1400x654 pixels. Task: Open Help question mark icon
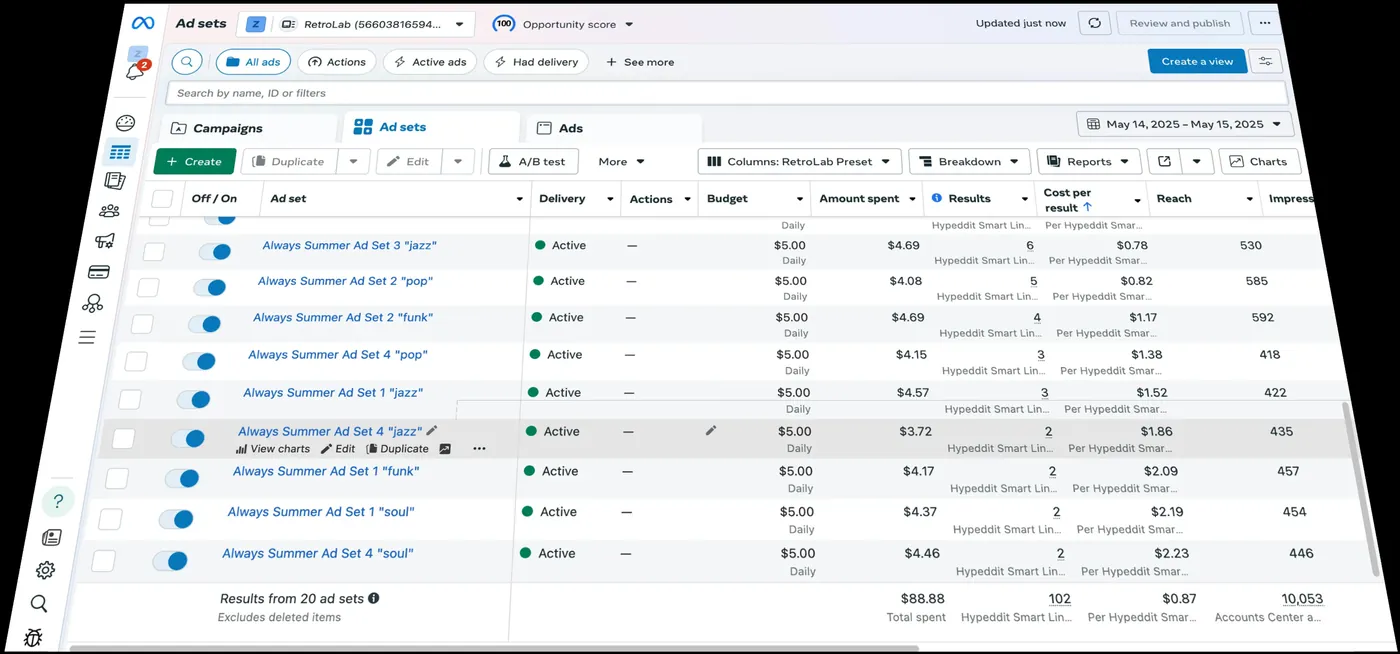click(58, 501)
